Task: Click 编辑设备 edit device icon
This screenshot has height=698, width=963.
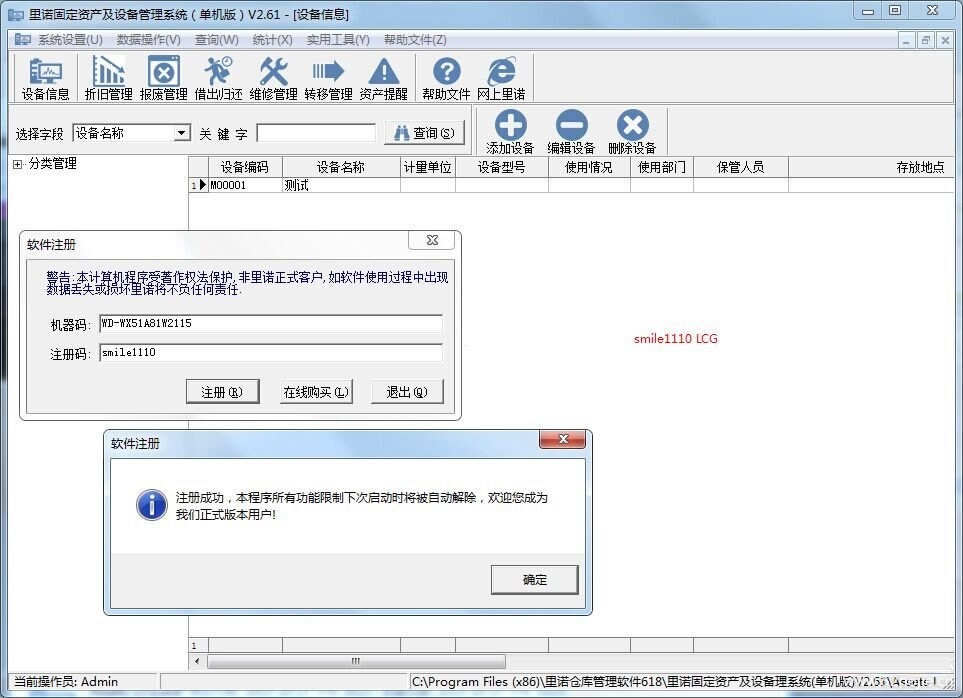Action: point(571,131)
